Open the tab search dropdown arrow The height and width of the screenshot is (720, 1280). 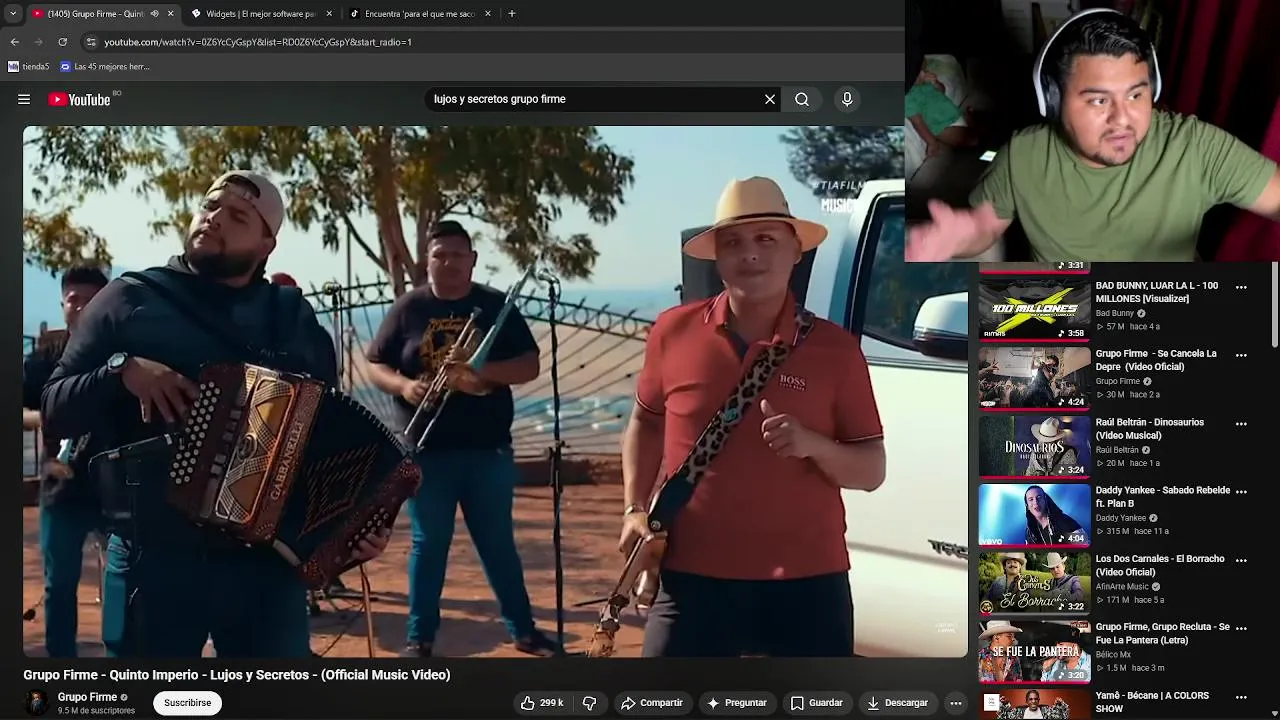(x=13, y=14)
